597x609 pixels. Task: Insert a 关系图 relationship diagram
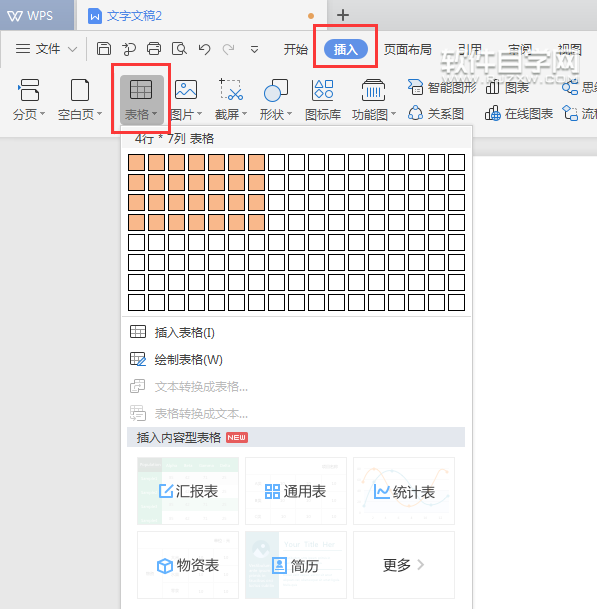[435, 113]
